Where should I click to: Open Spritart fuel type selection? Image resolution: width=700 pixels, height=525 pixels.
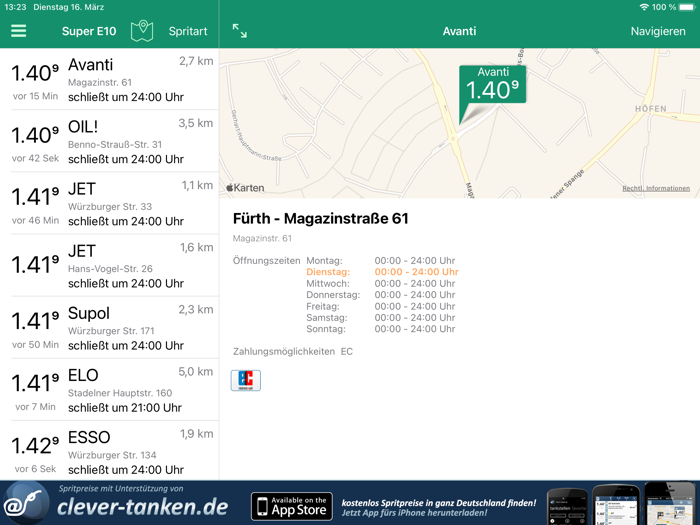tap(188, 31)
